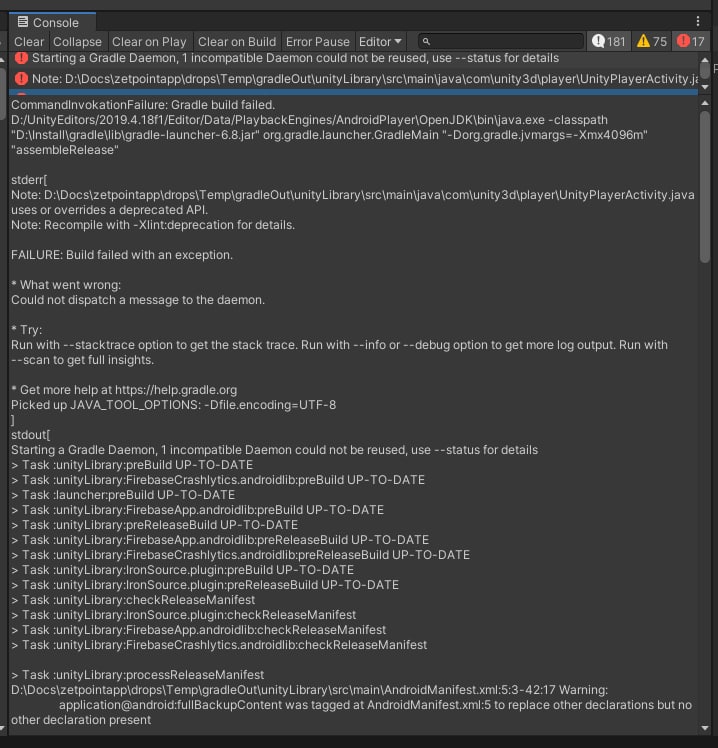Click the Console tab icon
This screenshot has width=718, height=748.
pos(22,22)
